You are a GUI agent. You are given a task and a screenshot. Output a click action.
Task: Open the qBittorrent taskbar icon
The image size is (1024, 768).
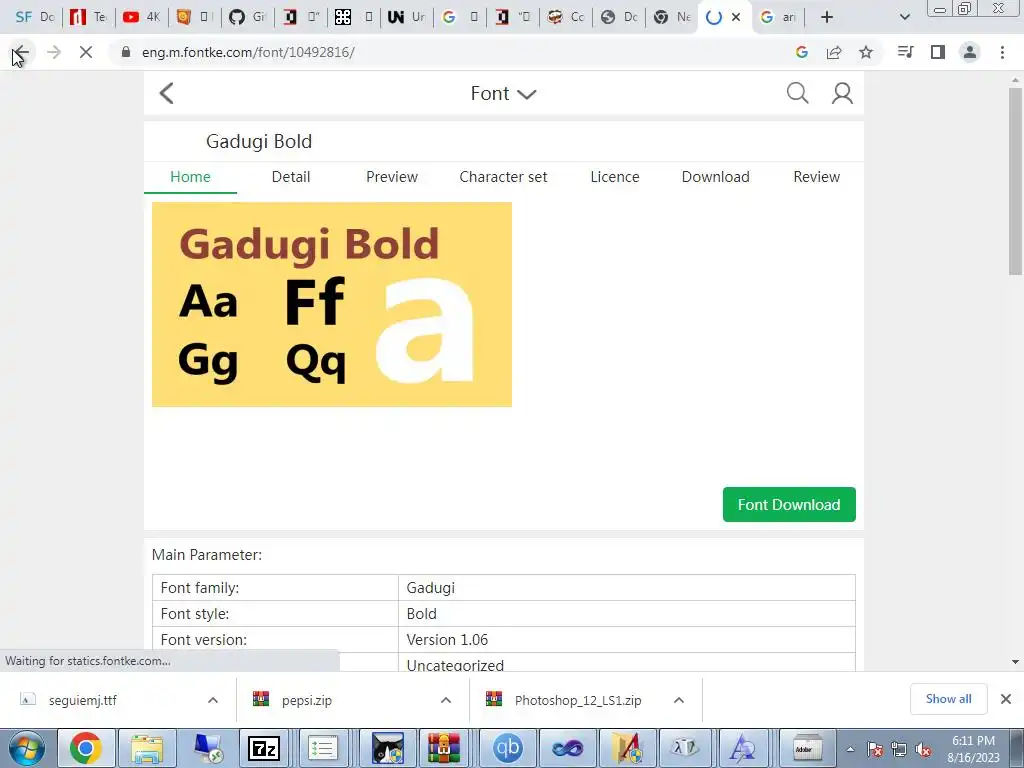(x=508, y=748)
